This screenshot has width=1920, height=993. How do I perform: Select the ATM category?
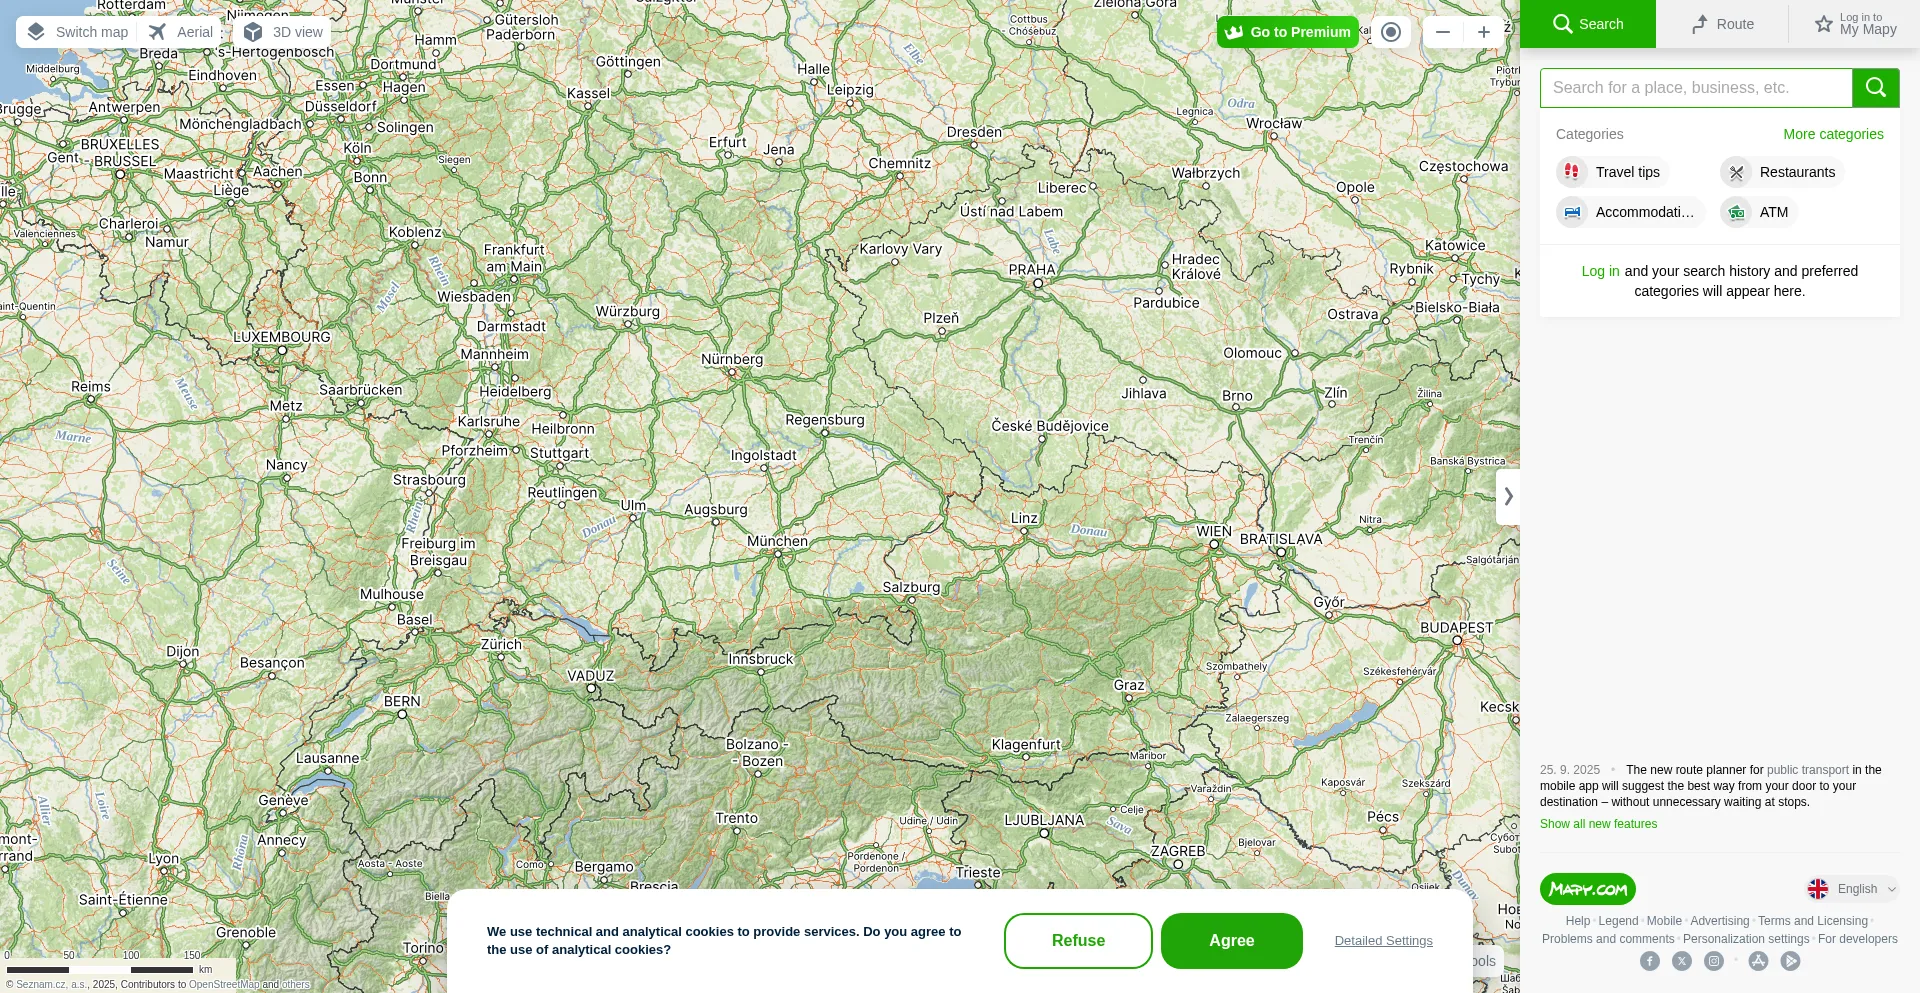[1758, 212]
